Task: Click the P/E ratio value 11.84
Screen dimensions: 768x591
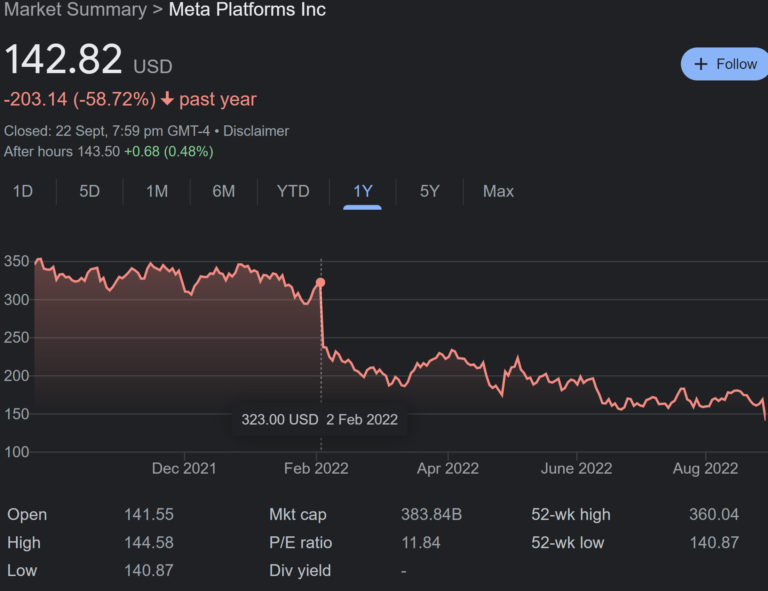Action: (x=420, y=543)
